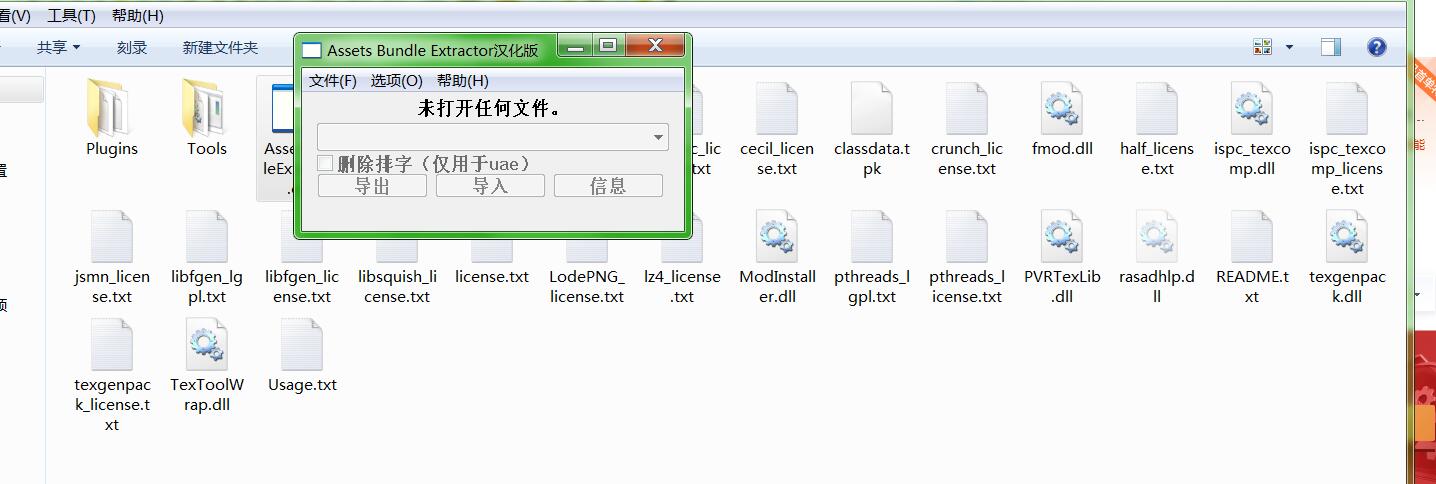This screenshot has height=484, width=1436.
Task: Open the Plugins folder icon
Action: coord(111,108)
